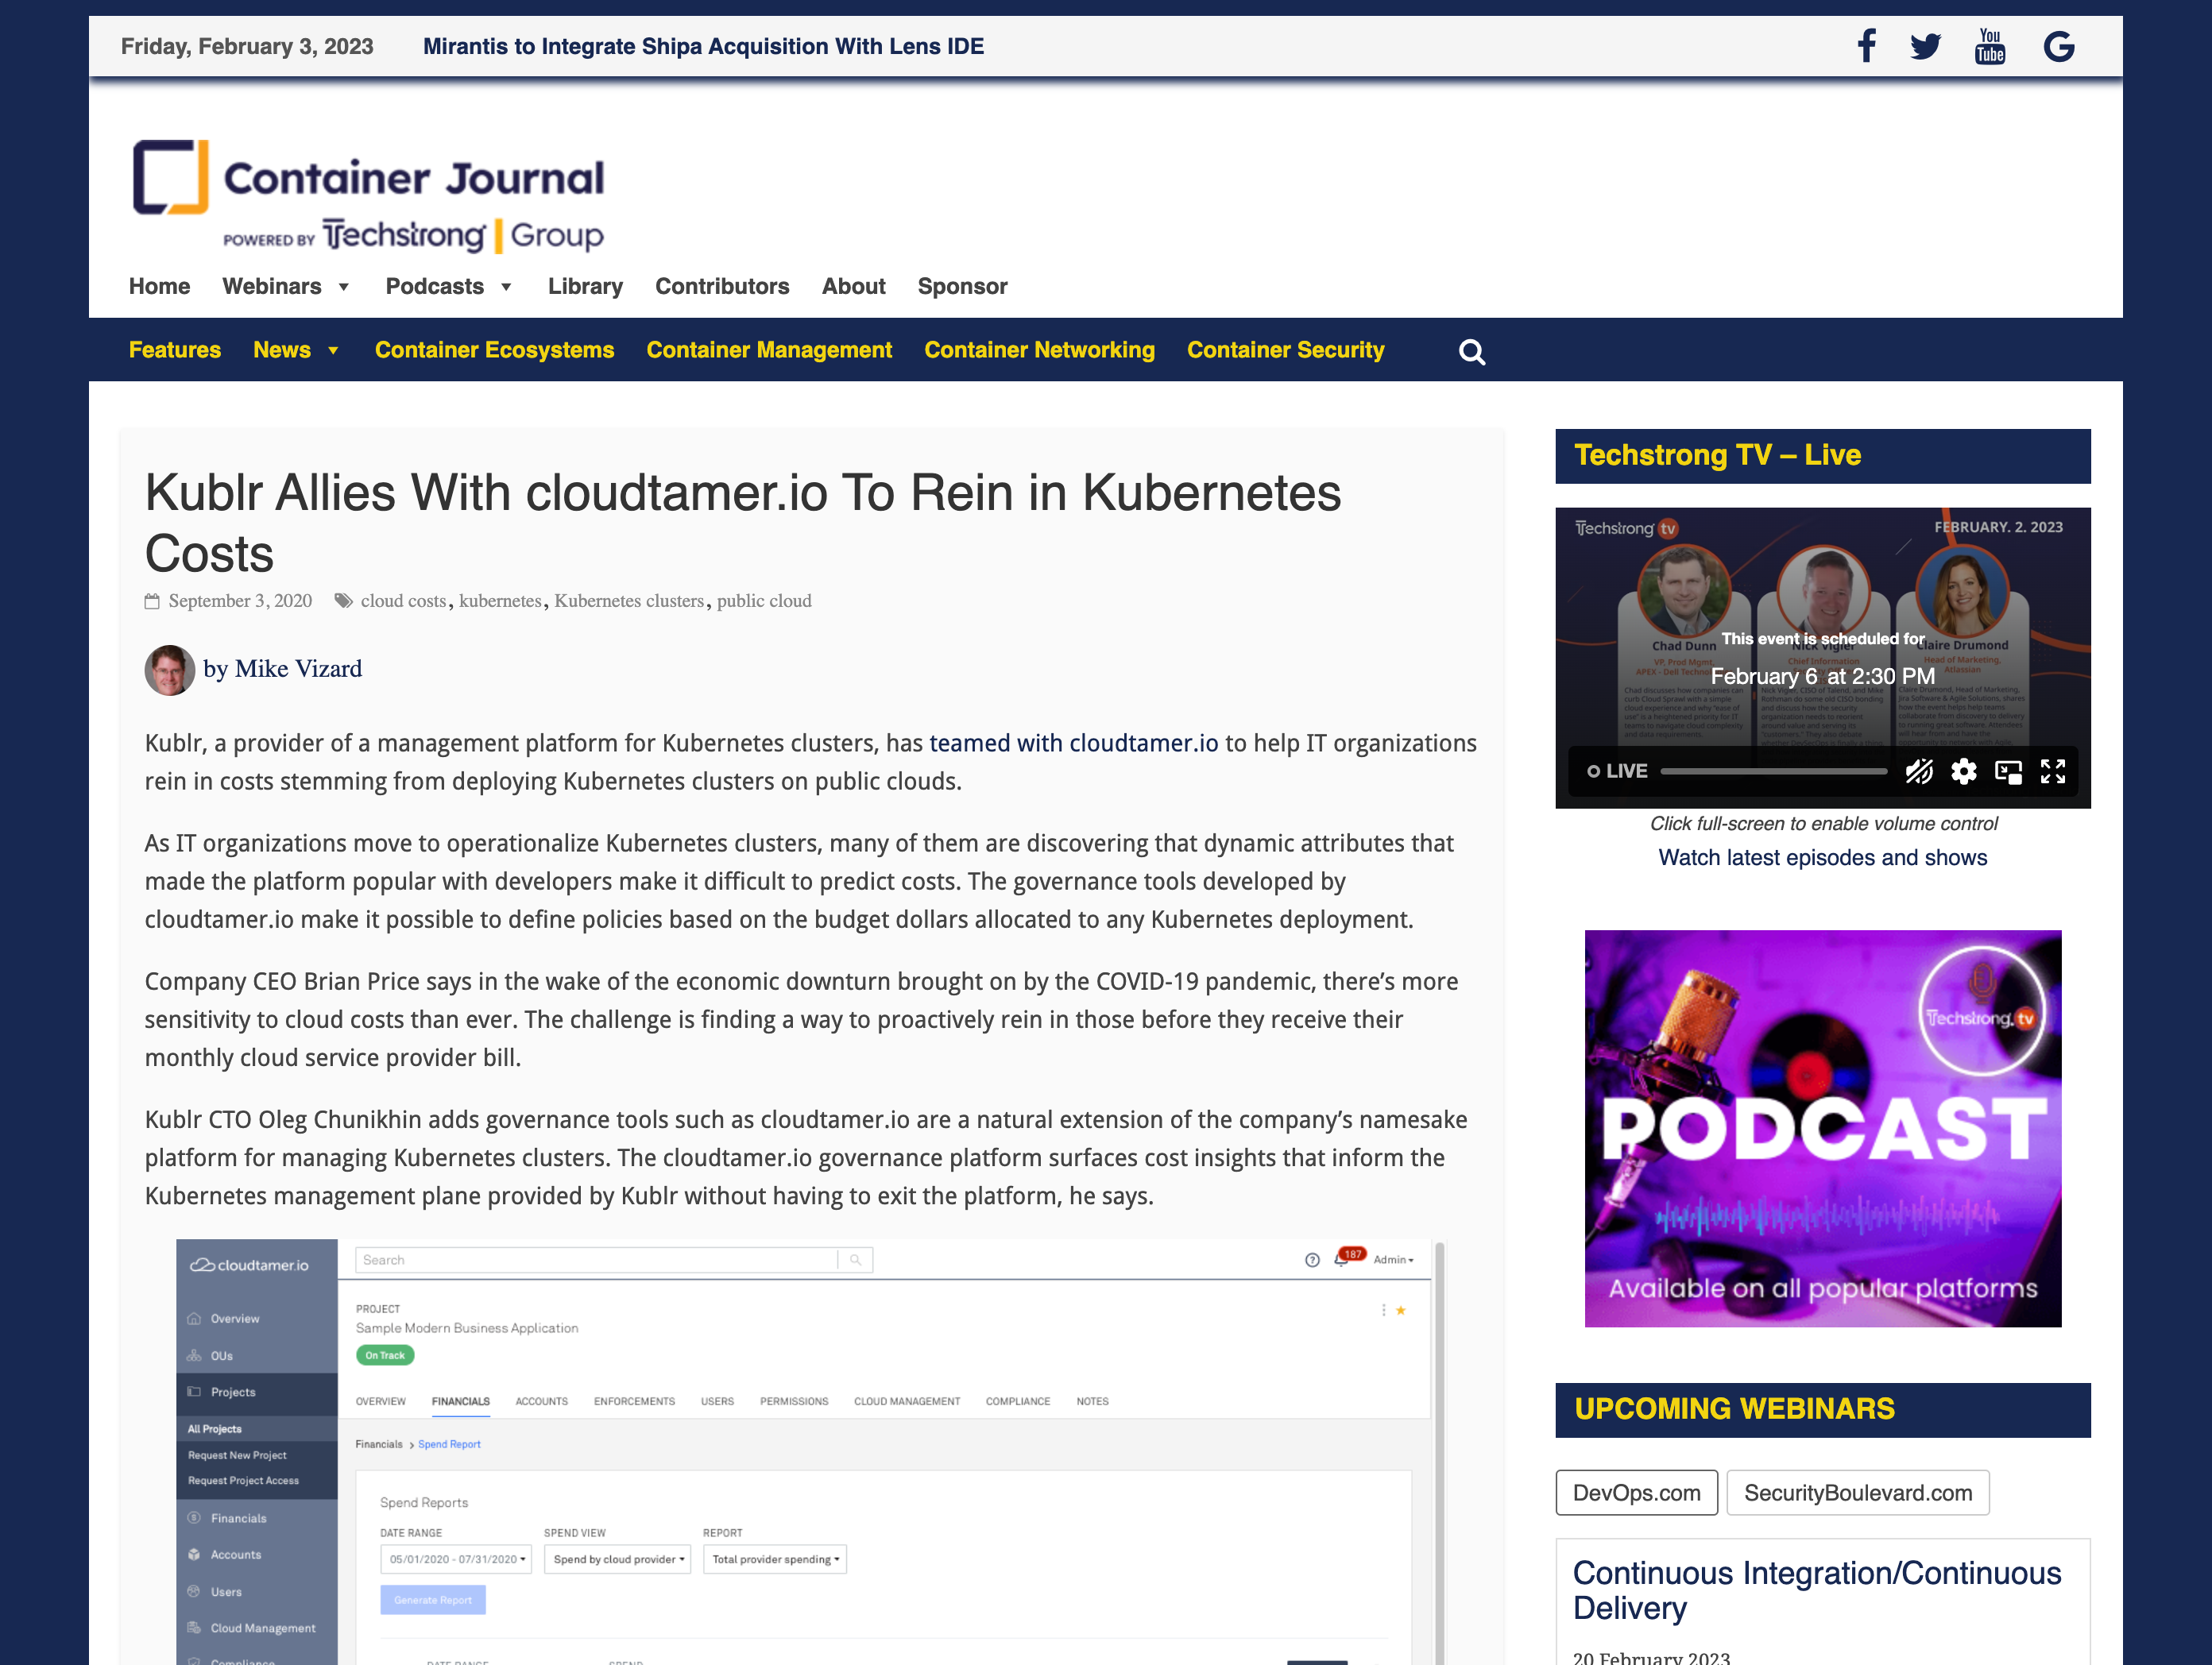Open the 'cloud costs' tag

403,601
